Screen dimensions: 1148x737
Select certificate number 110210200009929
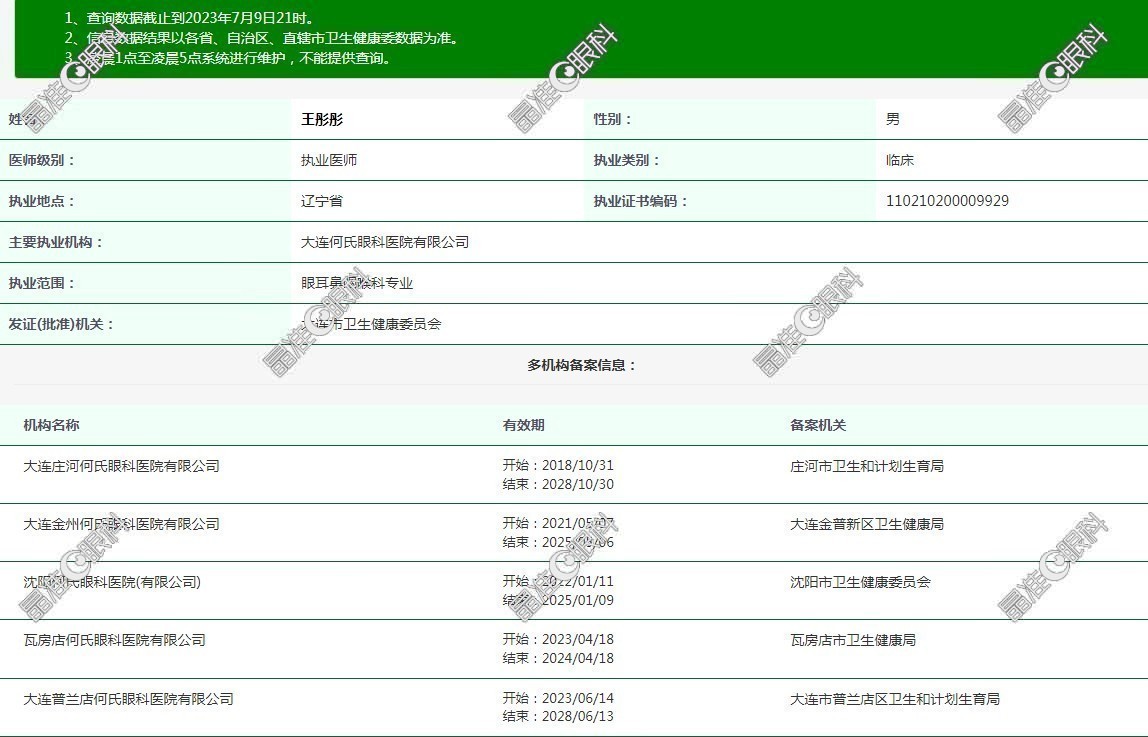pos(947,201)
